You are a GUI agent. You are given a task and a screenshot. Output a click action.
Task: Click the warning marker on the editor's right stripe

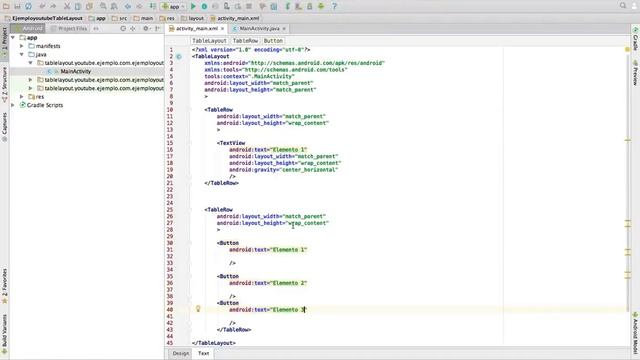(627, 49)
